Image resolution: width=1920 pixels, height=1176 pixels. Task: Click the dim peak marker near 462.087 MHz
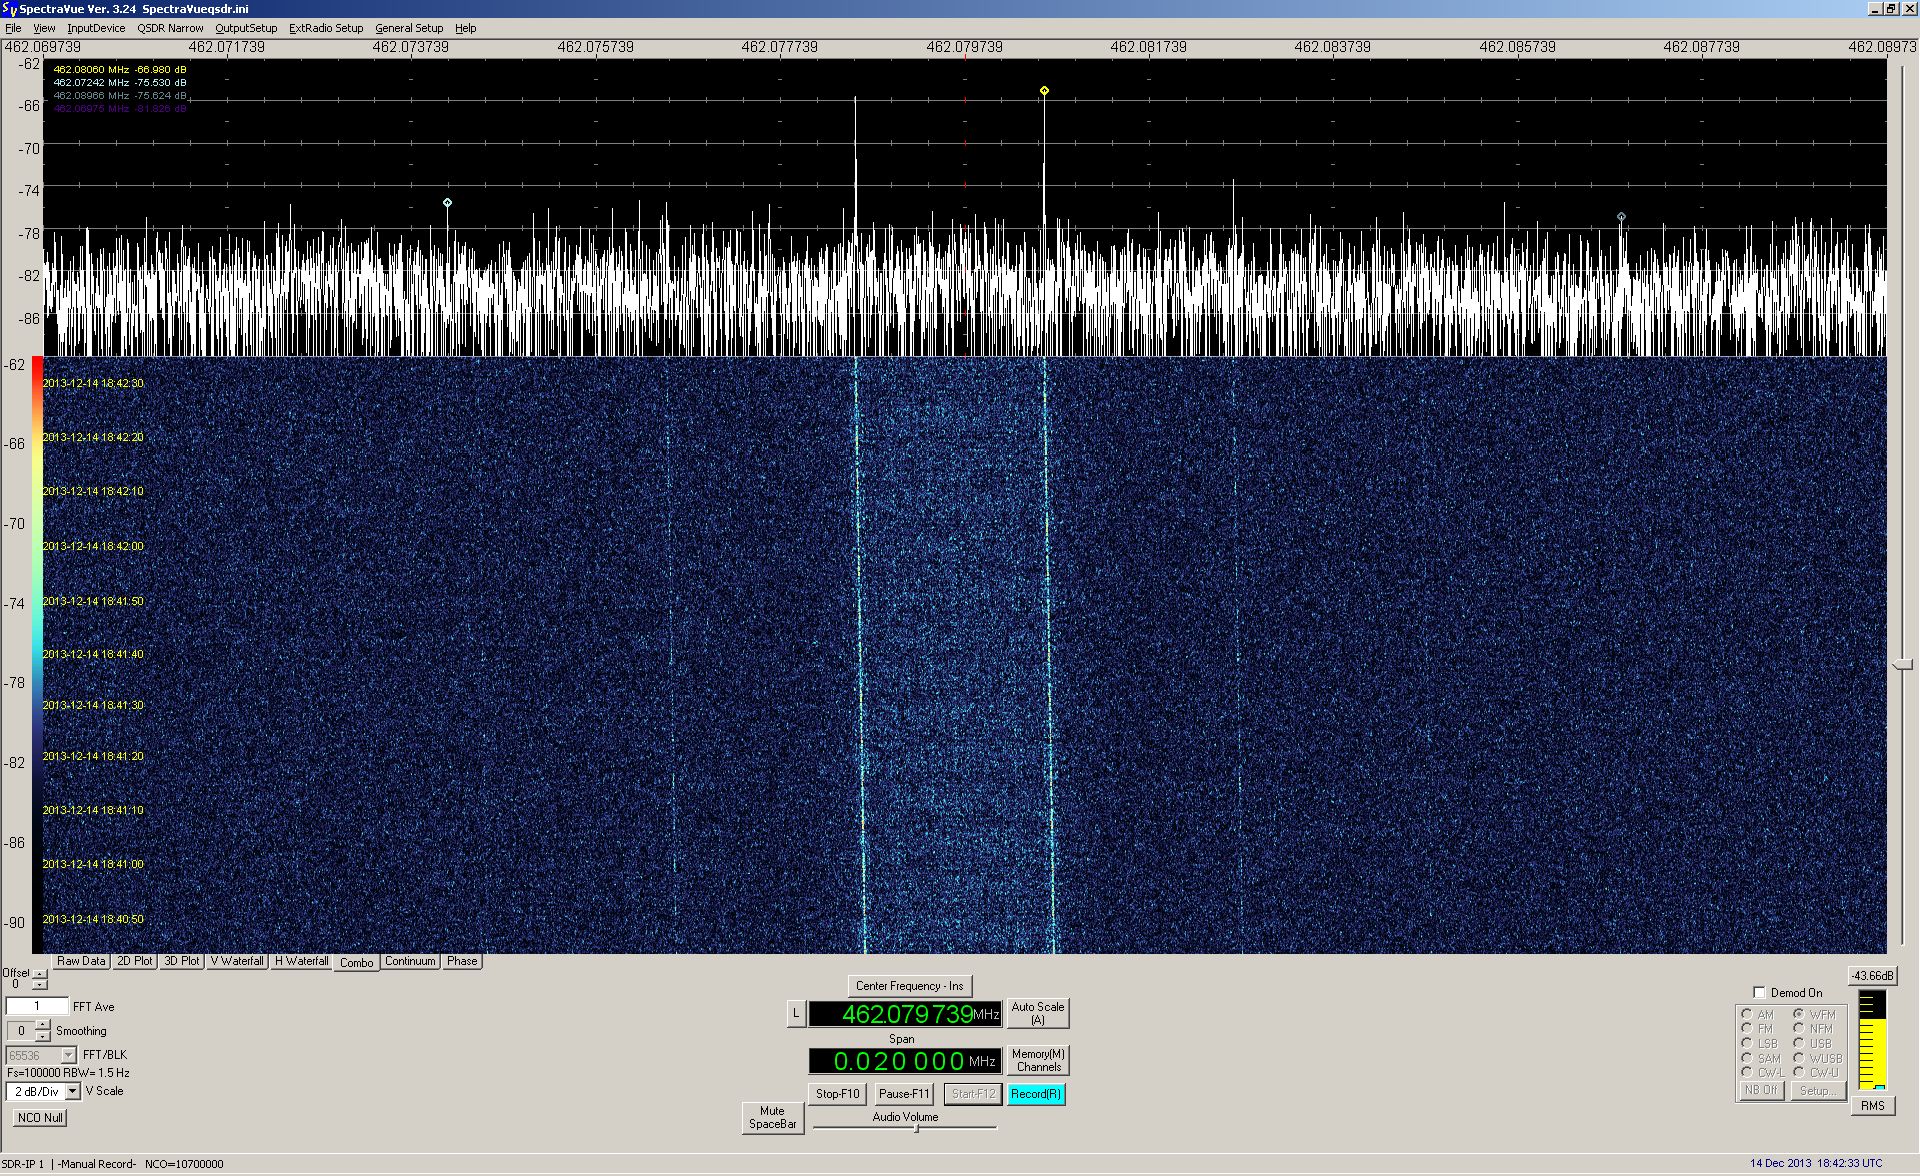point(1621,217)
